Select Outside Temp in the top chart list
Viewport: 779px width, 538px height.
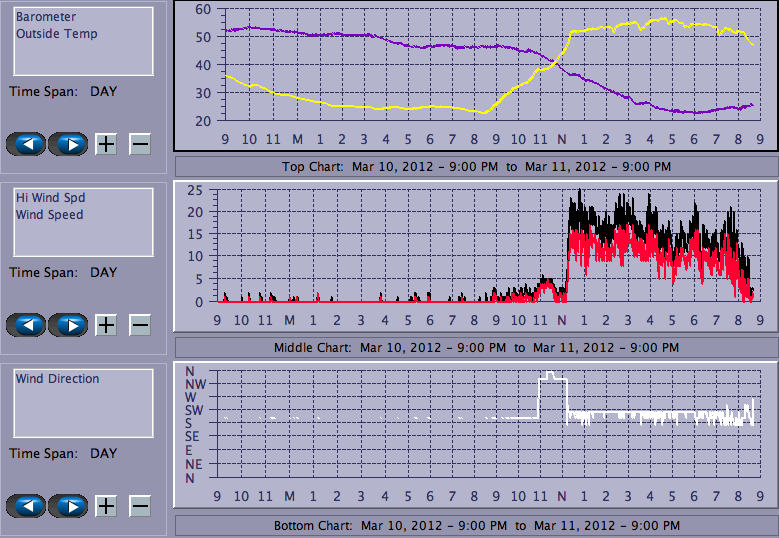tap(57, 33)
